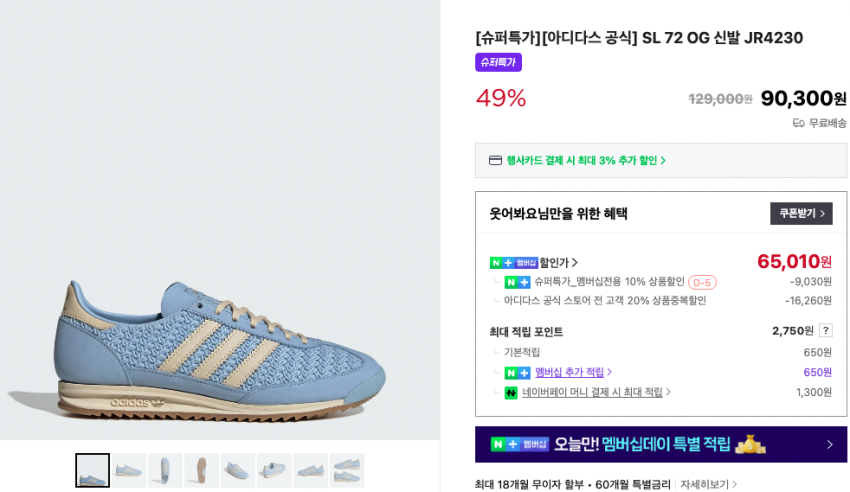Click the gold coins icon in the membership banner
The width and height of the screenshot is (850, 492).
pos(750,444)
